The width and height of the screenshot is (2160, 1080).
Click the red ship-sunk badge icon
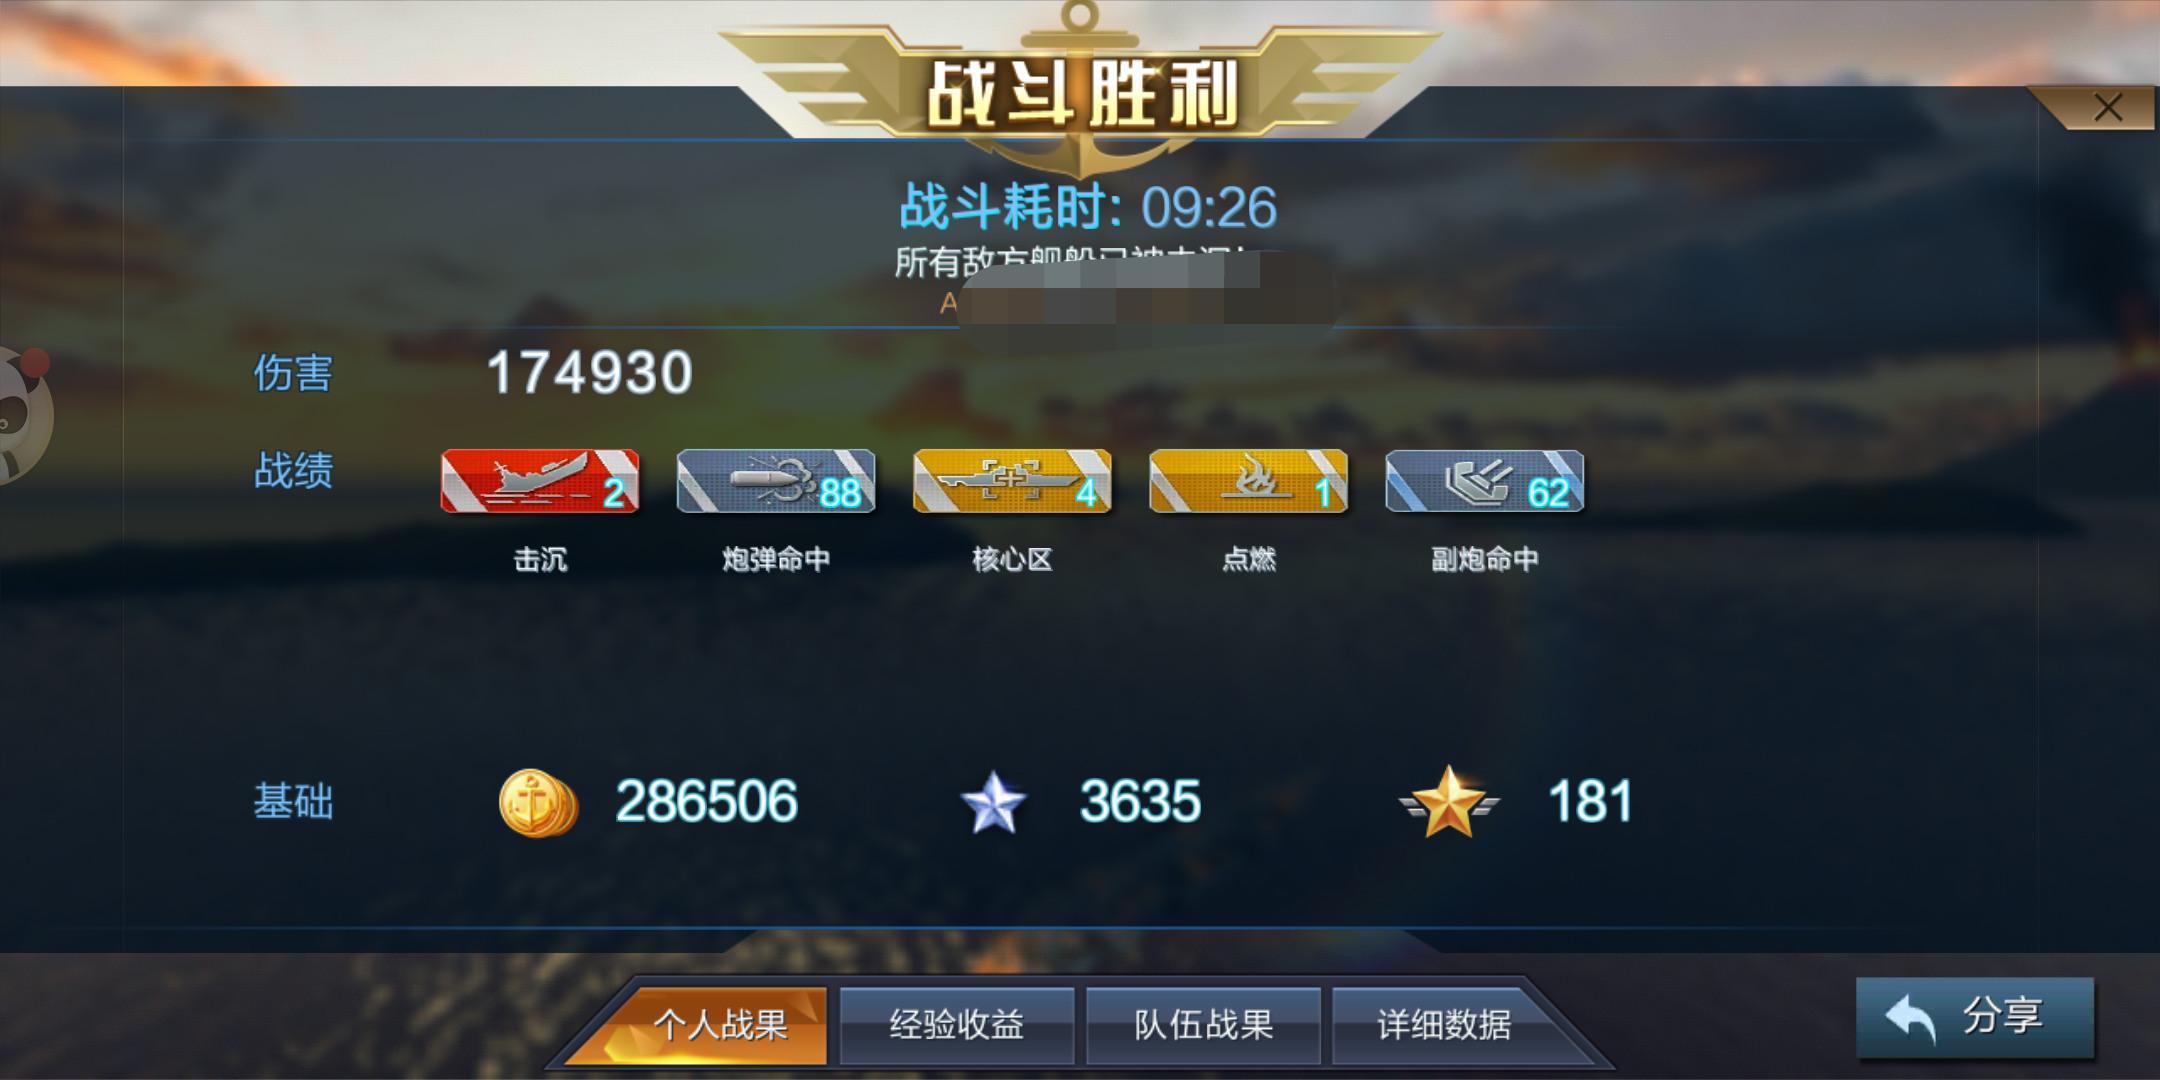(540, 481)
